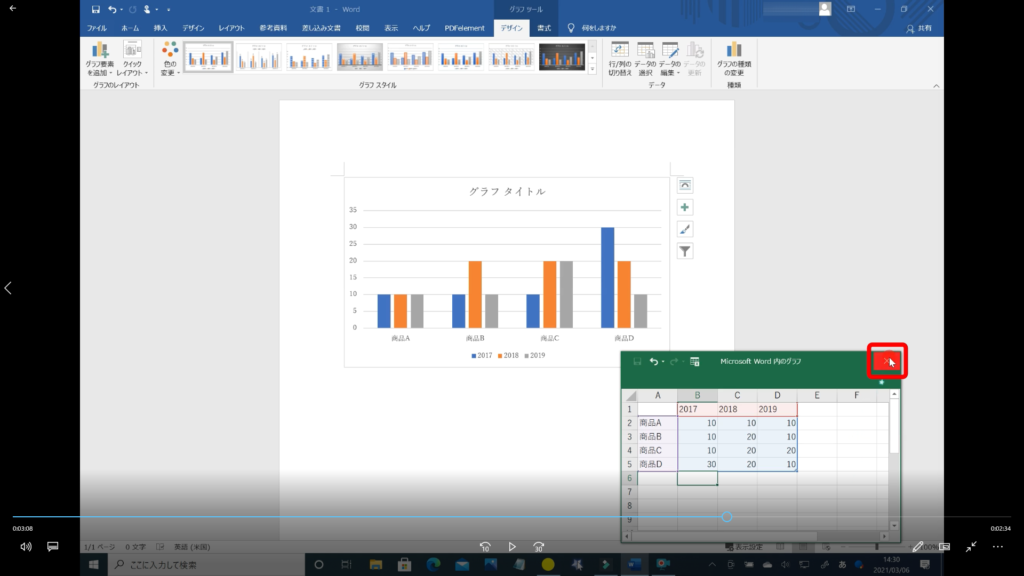Click グラフの種類の変更 icon
This screenshot has width=1024, height=576.
click(734, 59)
